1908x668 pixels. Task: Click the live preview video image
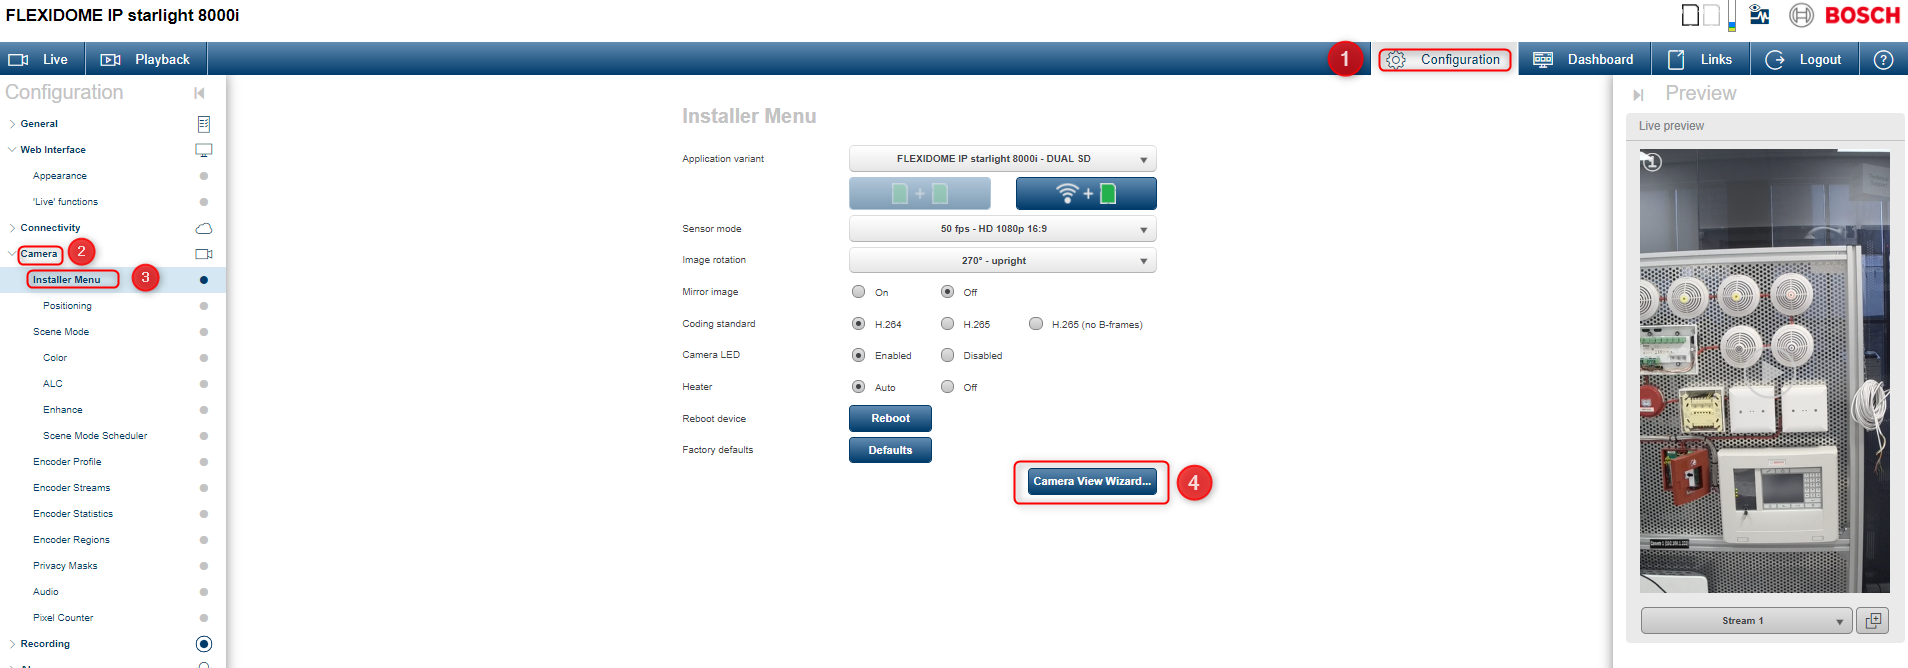[1765, 371]
